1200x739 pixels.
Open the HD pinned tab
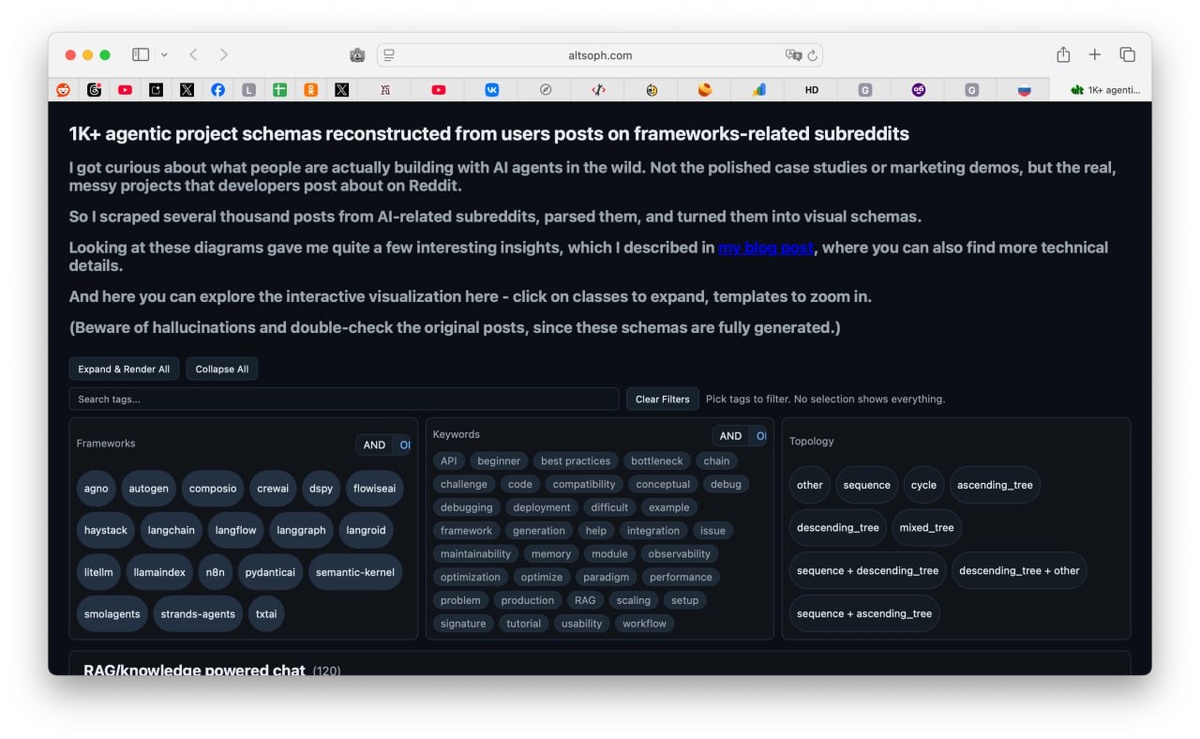click(x=812, y=90)
